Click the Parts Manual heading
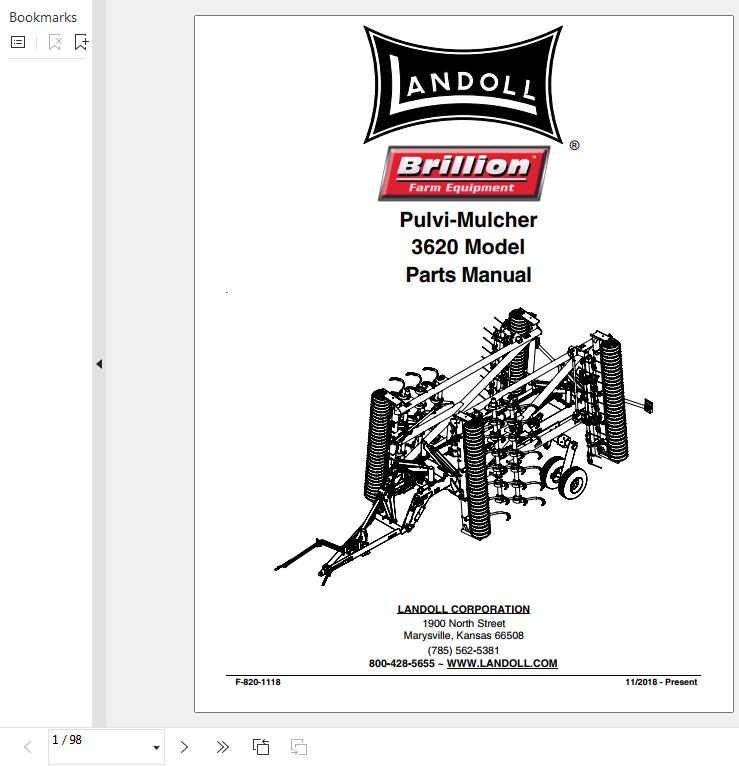The image size is (739, 766). pyautogui.click(x=468, y=275)
